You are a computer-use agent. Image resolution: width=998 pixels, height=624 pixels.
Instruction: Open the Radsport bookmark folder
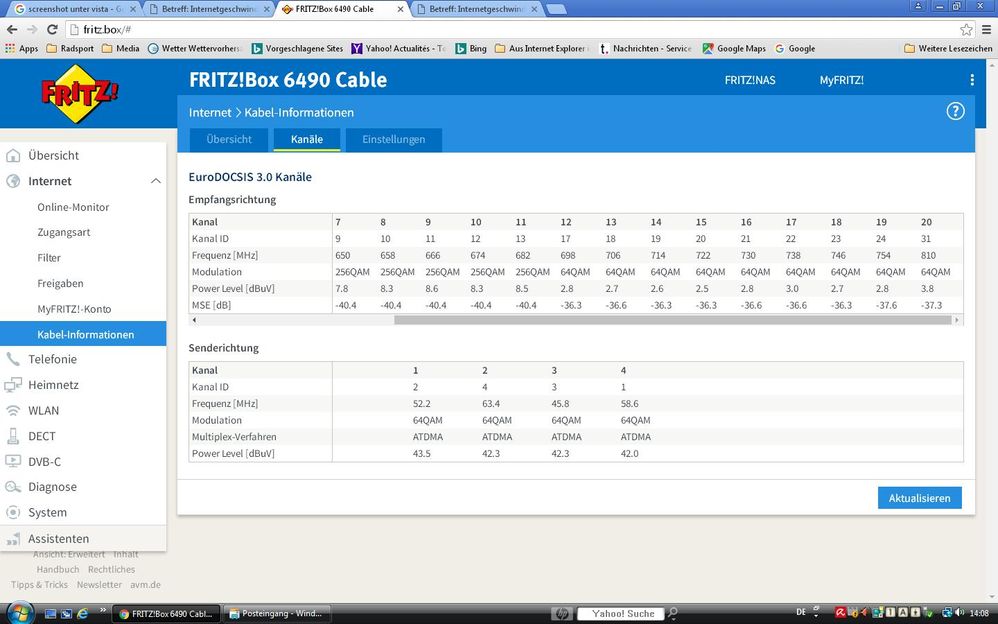click(x=70, y=48)
